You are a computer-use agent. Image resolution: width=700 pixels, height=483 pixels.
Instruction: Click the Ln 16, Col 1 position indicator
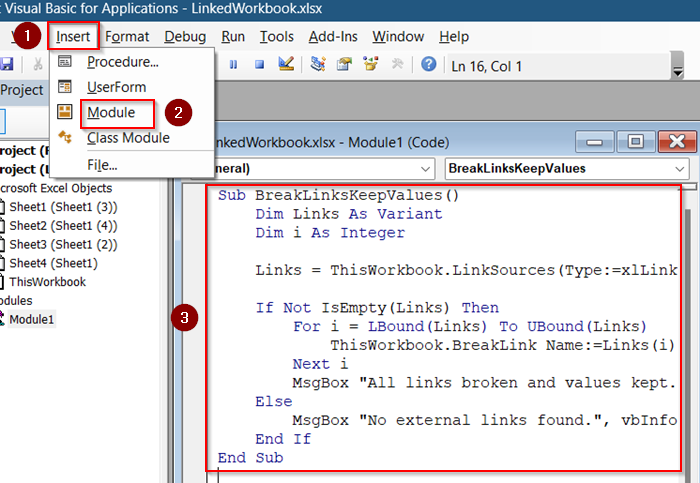[486, 67]
